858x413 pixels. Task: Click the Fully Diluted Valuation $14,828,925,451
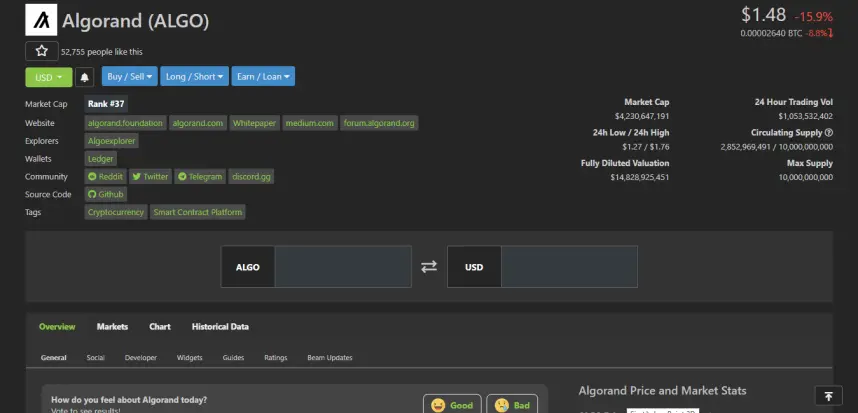tap(640, 177)
